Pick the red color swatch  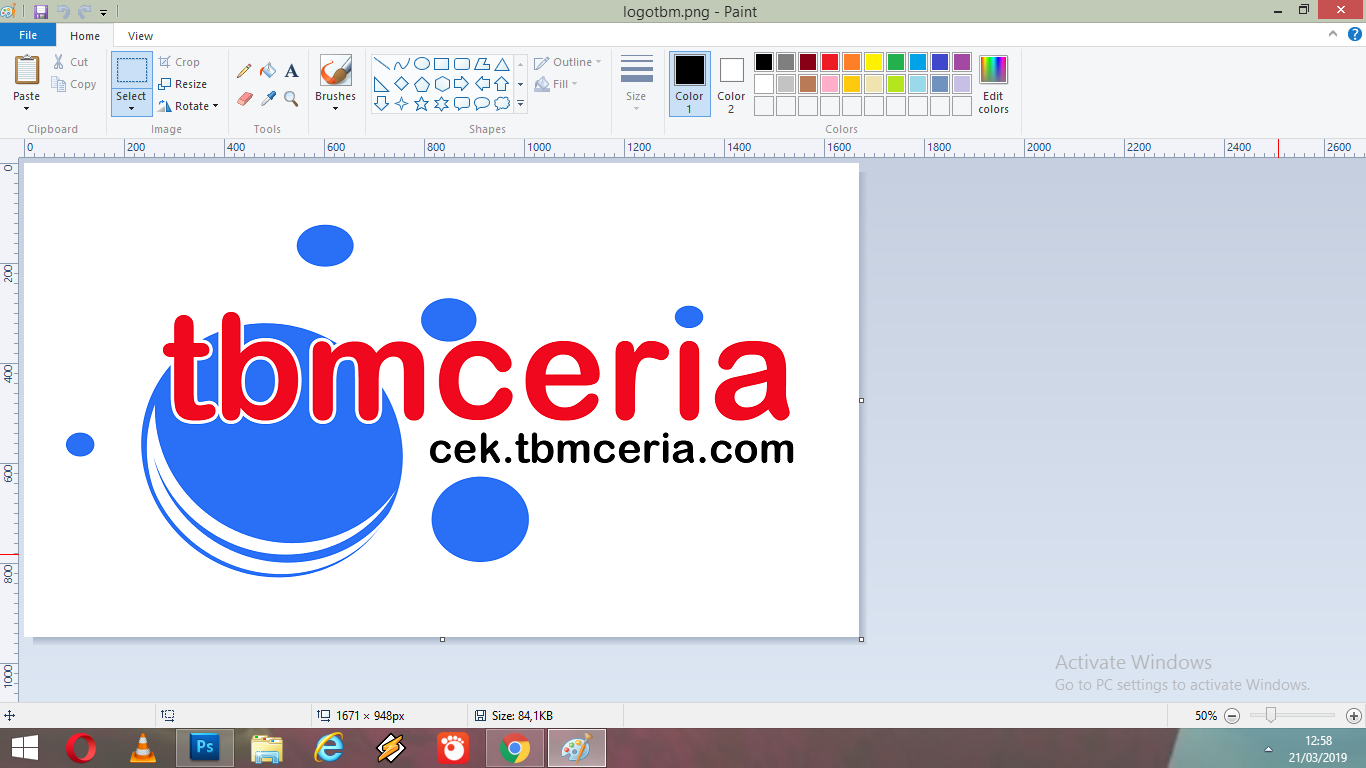coord(829,61)
